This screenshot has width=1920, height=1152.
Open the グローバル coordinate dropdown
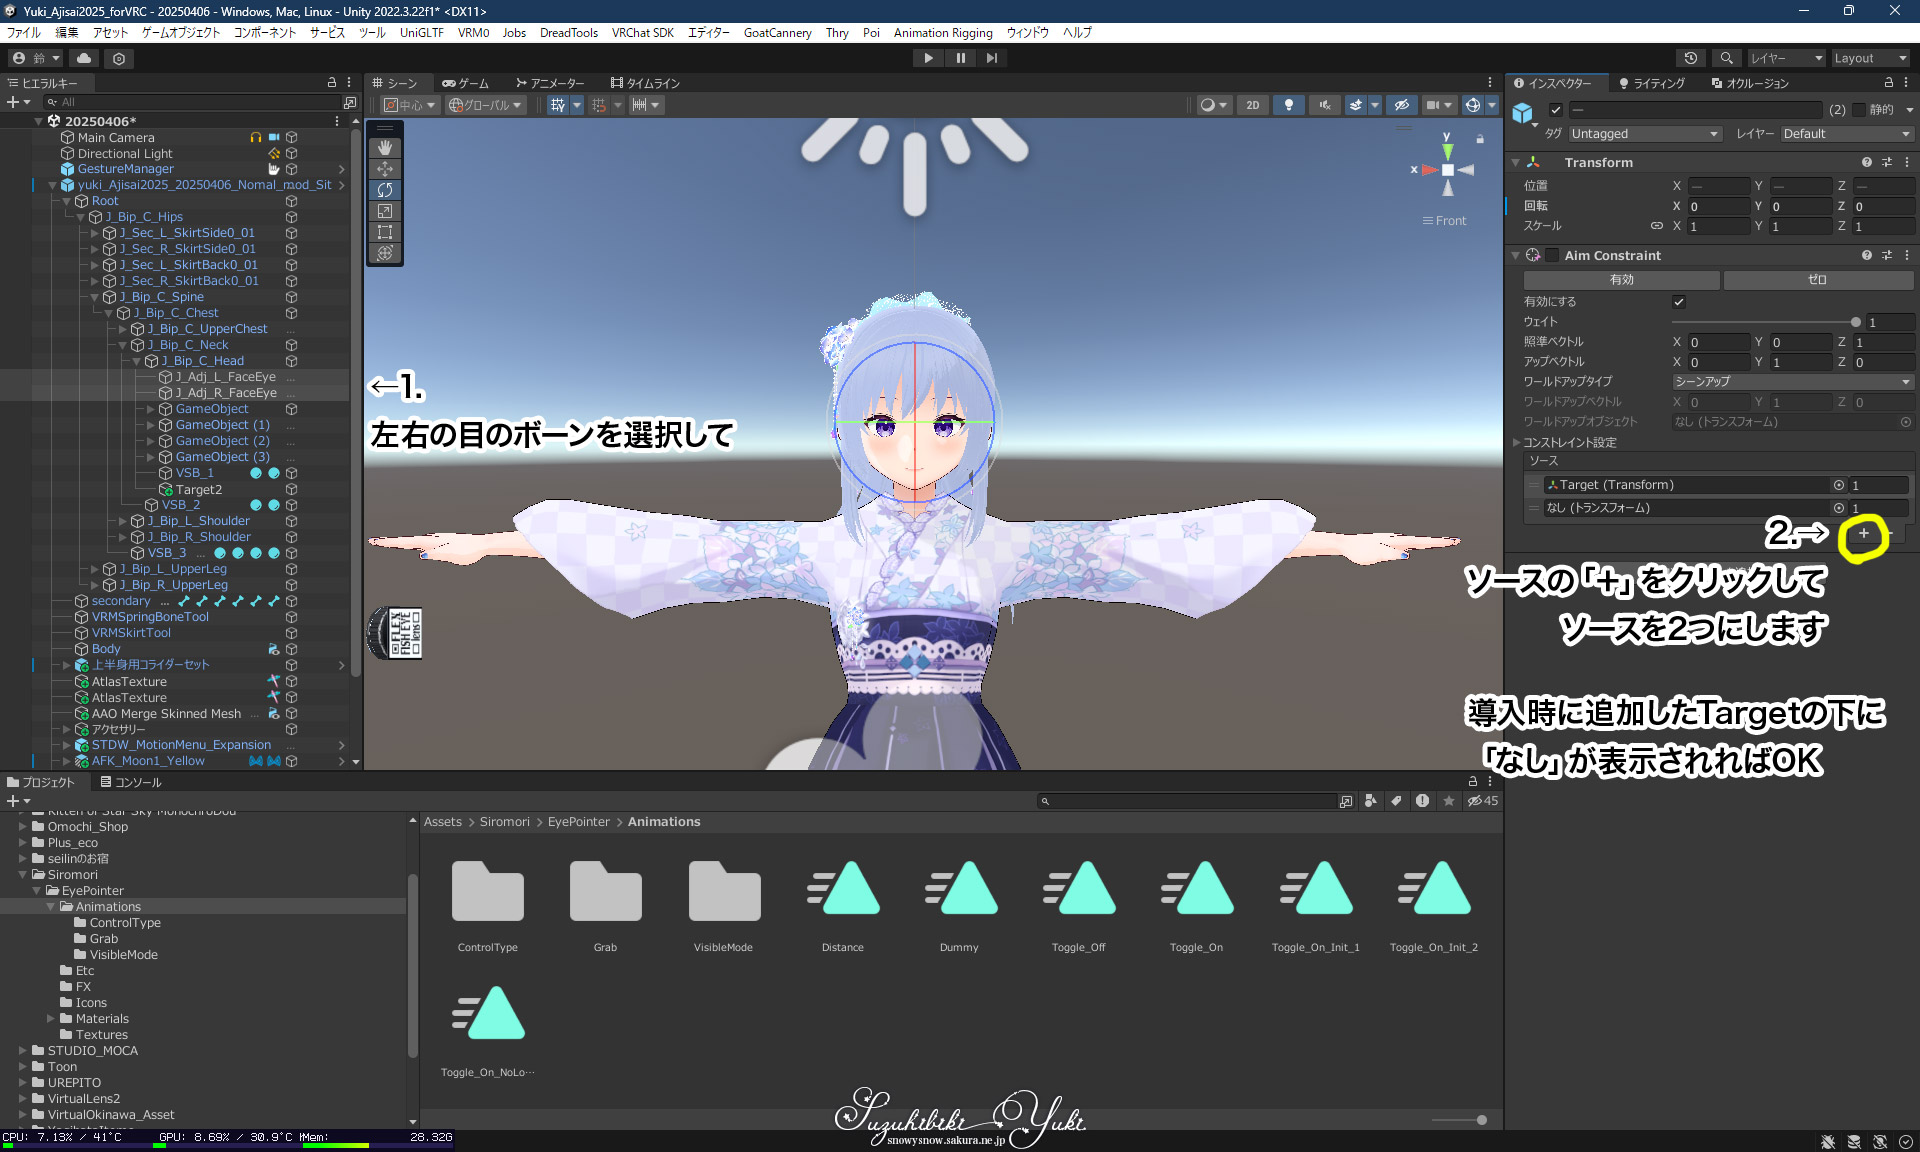click(x=485, y=105)
